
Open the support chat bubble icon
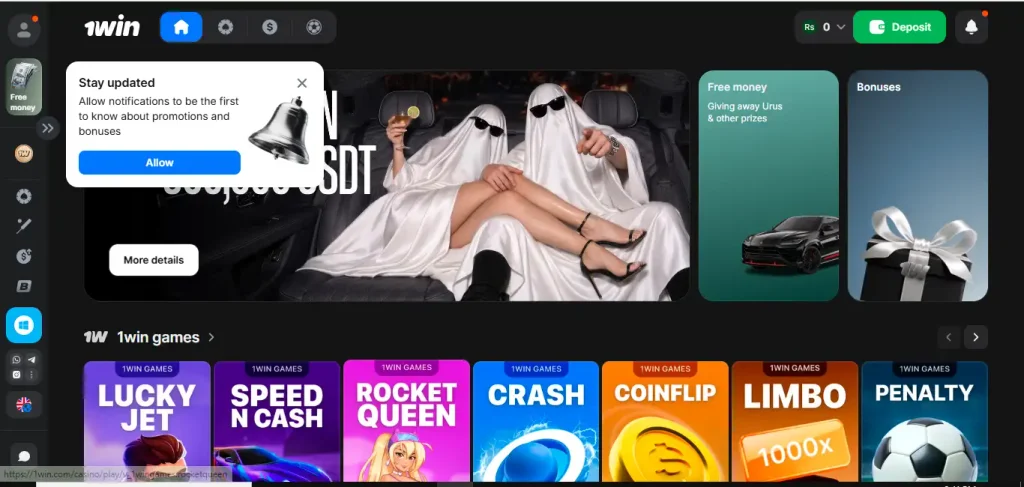[x=24, y=456]
